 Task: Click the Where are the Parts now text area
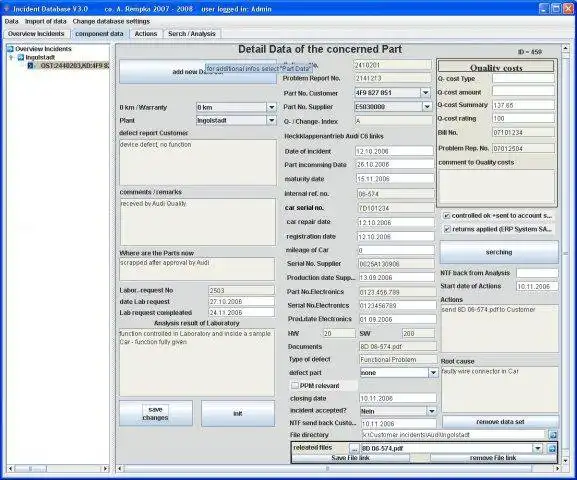pyautogui.click(x=197, y=269)
